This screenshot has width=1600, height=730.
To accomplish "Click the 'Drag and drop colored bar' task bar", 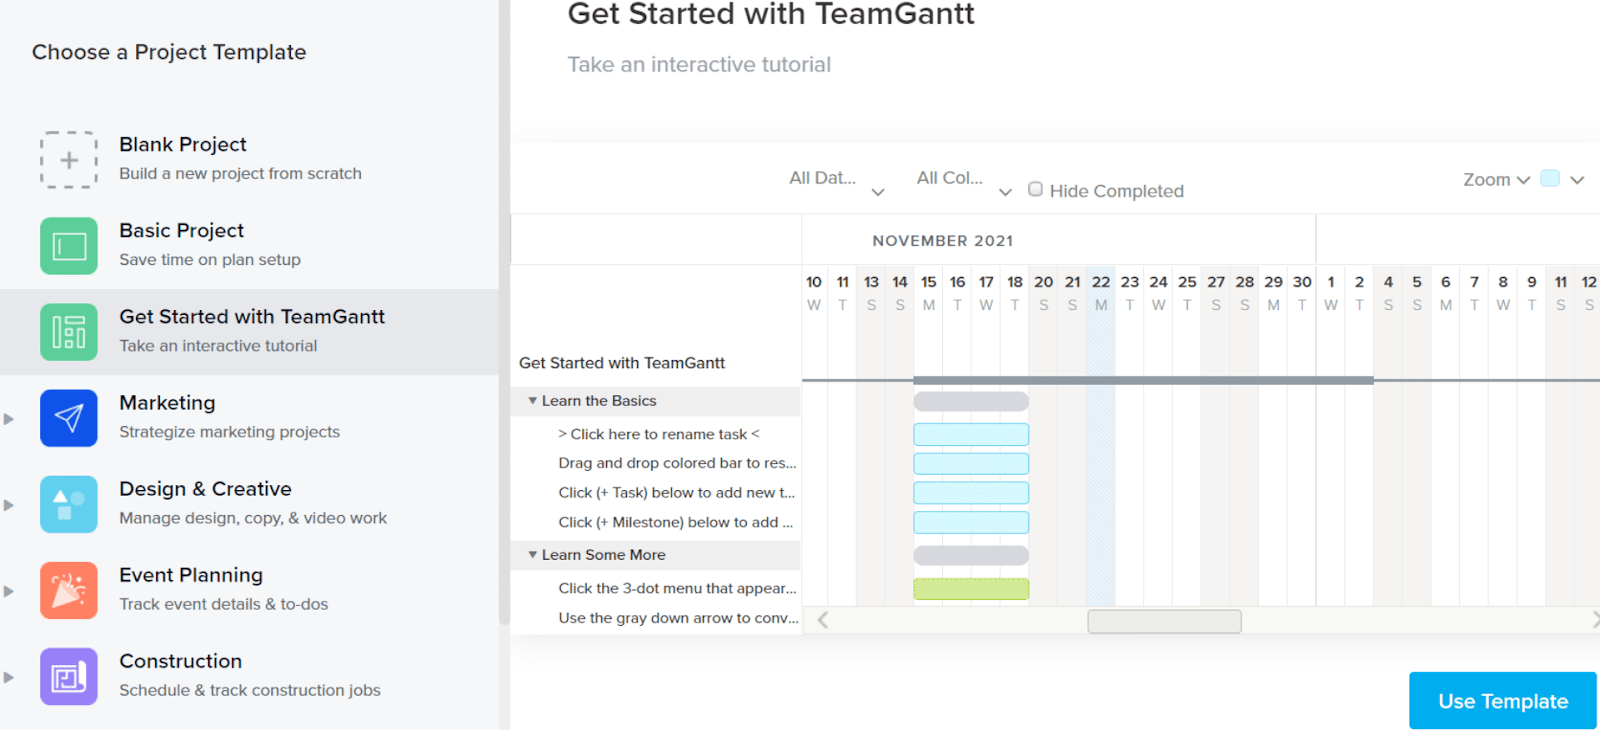I will 971,463.
